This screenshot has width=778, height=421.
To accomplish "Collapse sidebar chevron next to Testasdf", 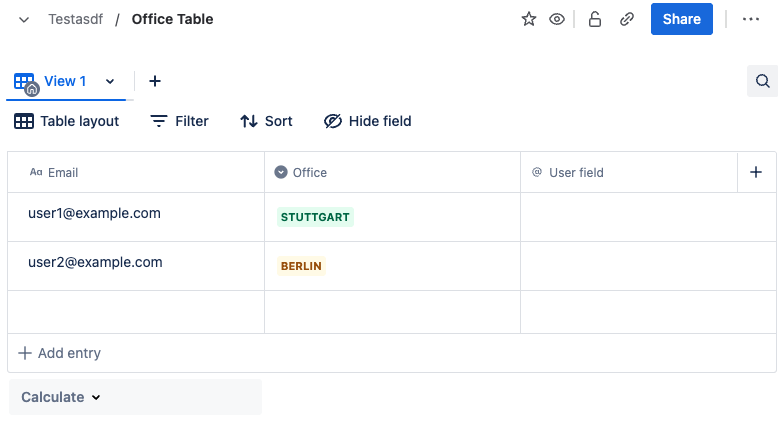I will point(24,19).
